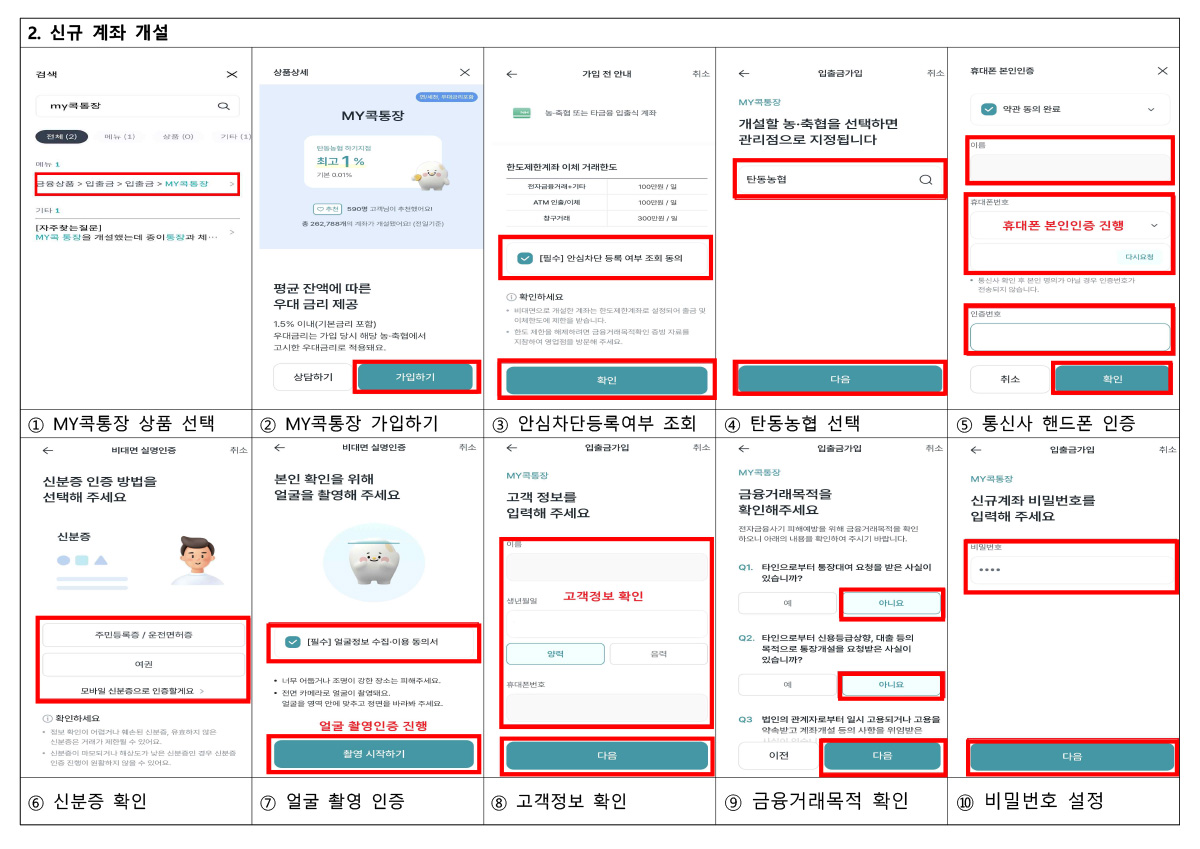Image resolution: width=1200 pixels, height=849 pixels.
Task: Expand the 약관 동의 완료 chevron
Action: click(1150, 108)
